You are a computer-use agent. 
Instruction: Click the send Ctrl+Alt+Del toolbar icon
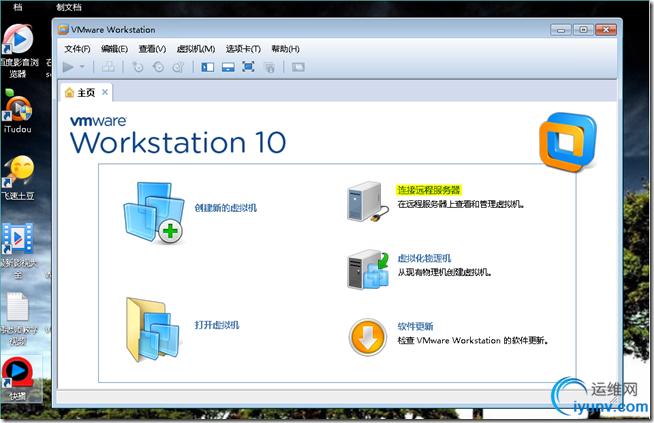(x=108, y=67)
